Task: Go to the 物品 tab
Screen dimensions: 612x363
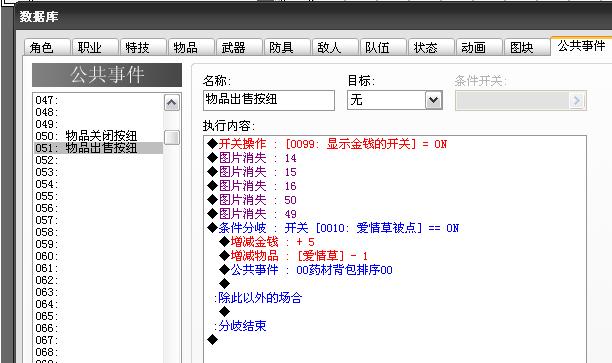Action: click(x=191, y=48)
